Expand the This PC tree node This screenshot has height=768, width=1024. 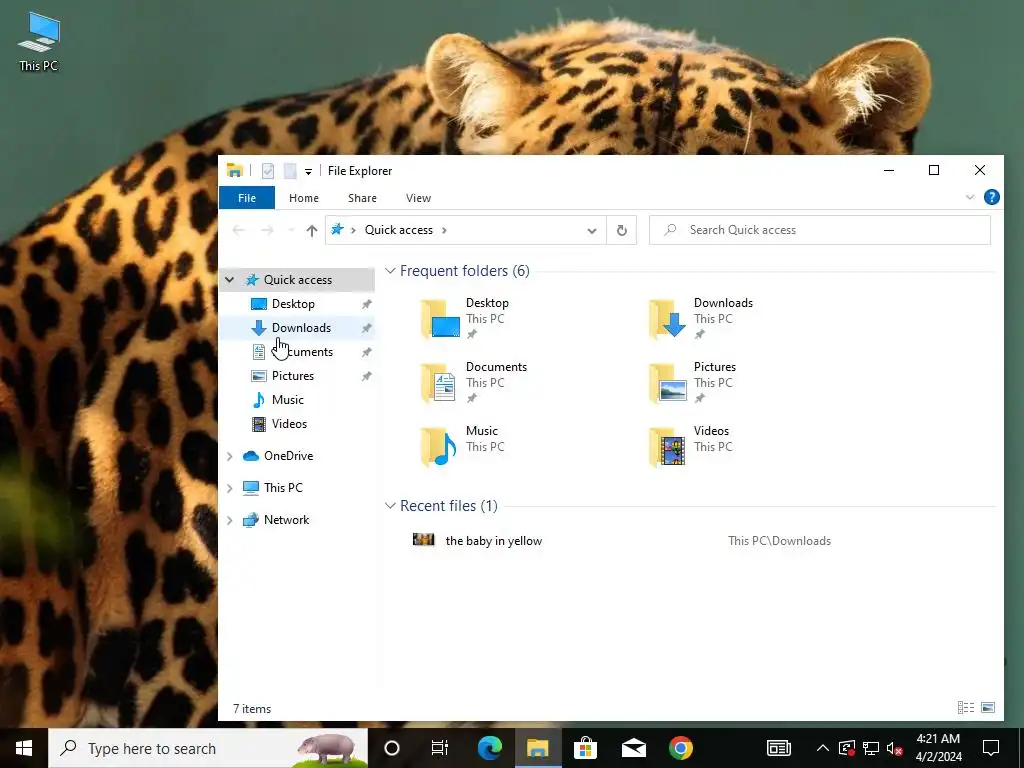point(230,488)
